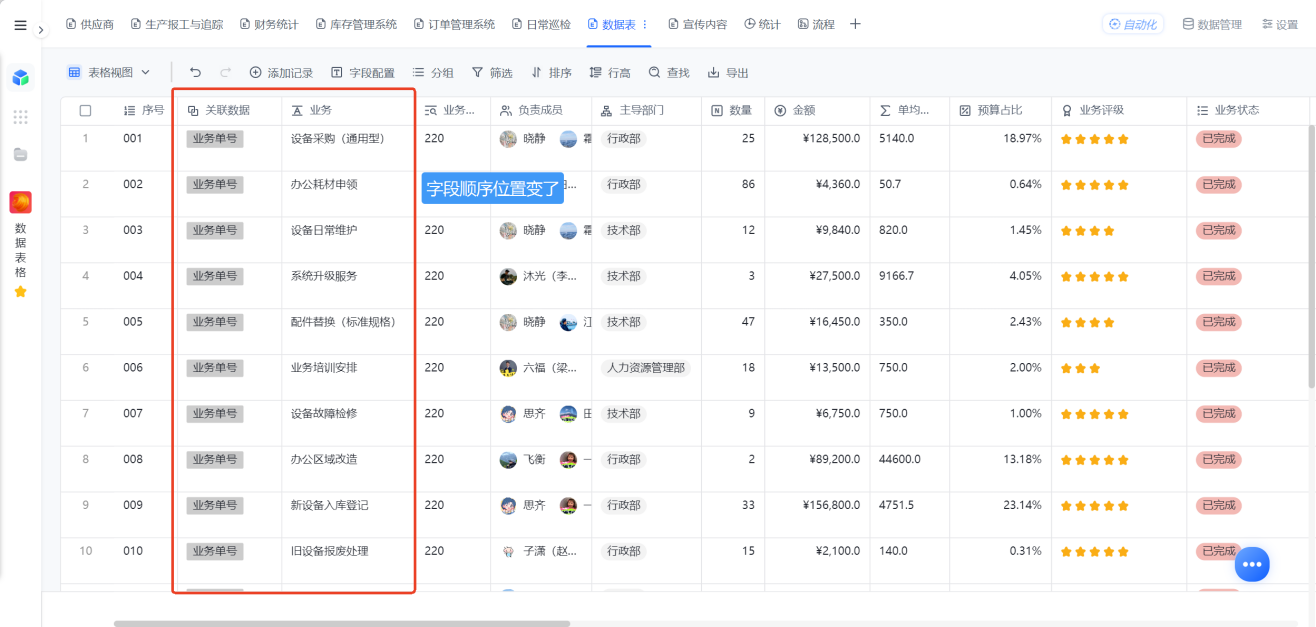Click the horizontal scrollbar at bottom

[341, 623]
